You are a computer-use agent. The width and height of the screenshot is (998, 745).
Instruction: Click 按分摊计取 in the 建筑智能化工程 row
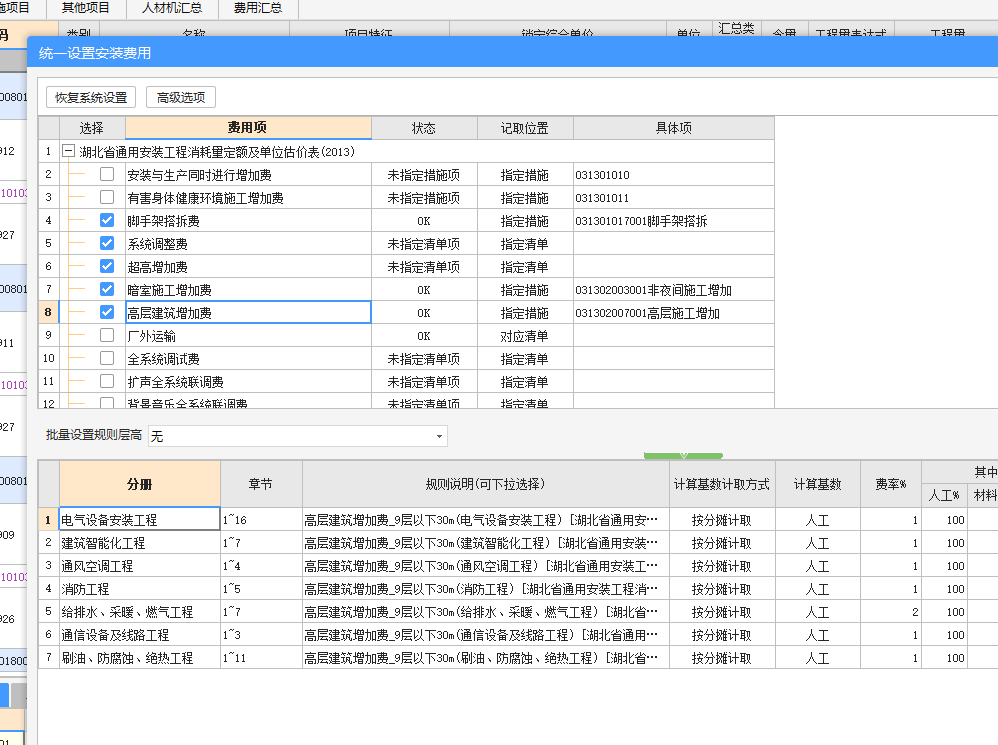click(x=722, y=543)
